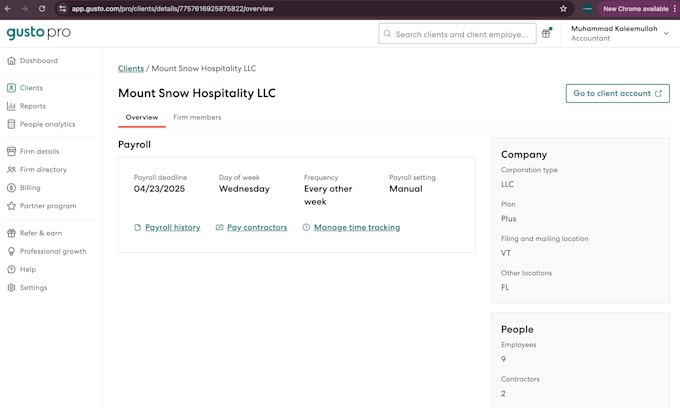Open Reports in the sidebar
This screenshot has height=408, width=680.
pyautogui.click(x=33, y=106)
